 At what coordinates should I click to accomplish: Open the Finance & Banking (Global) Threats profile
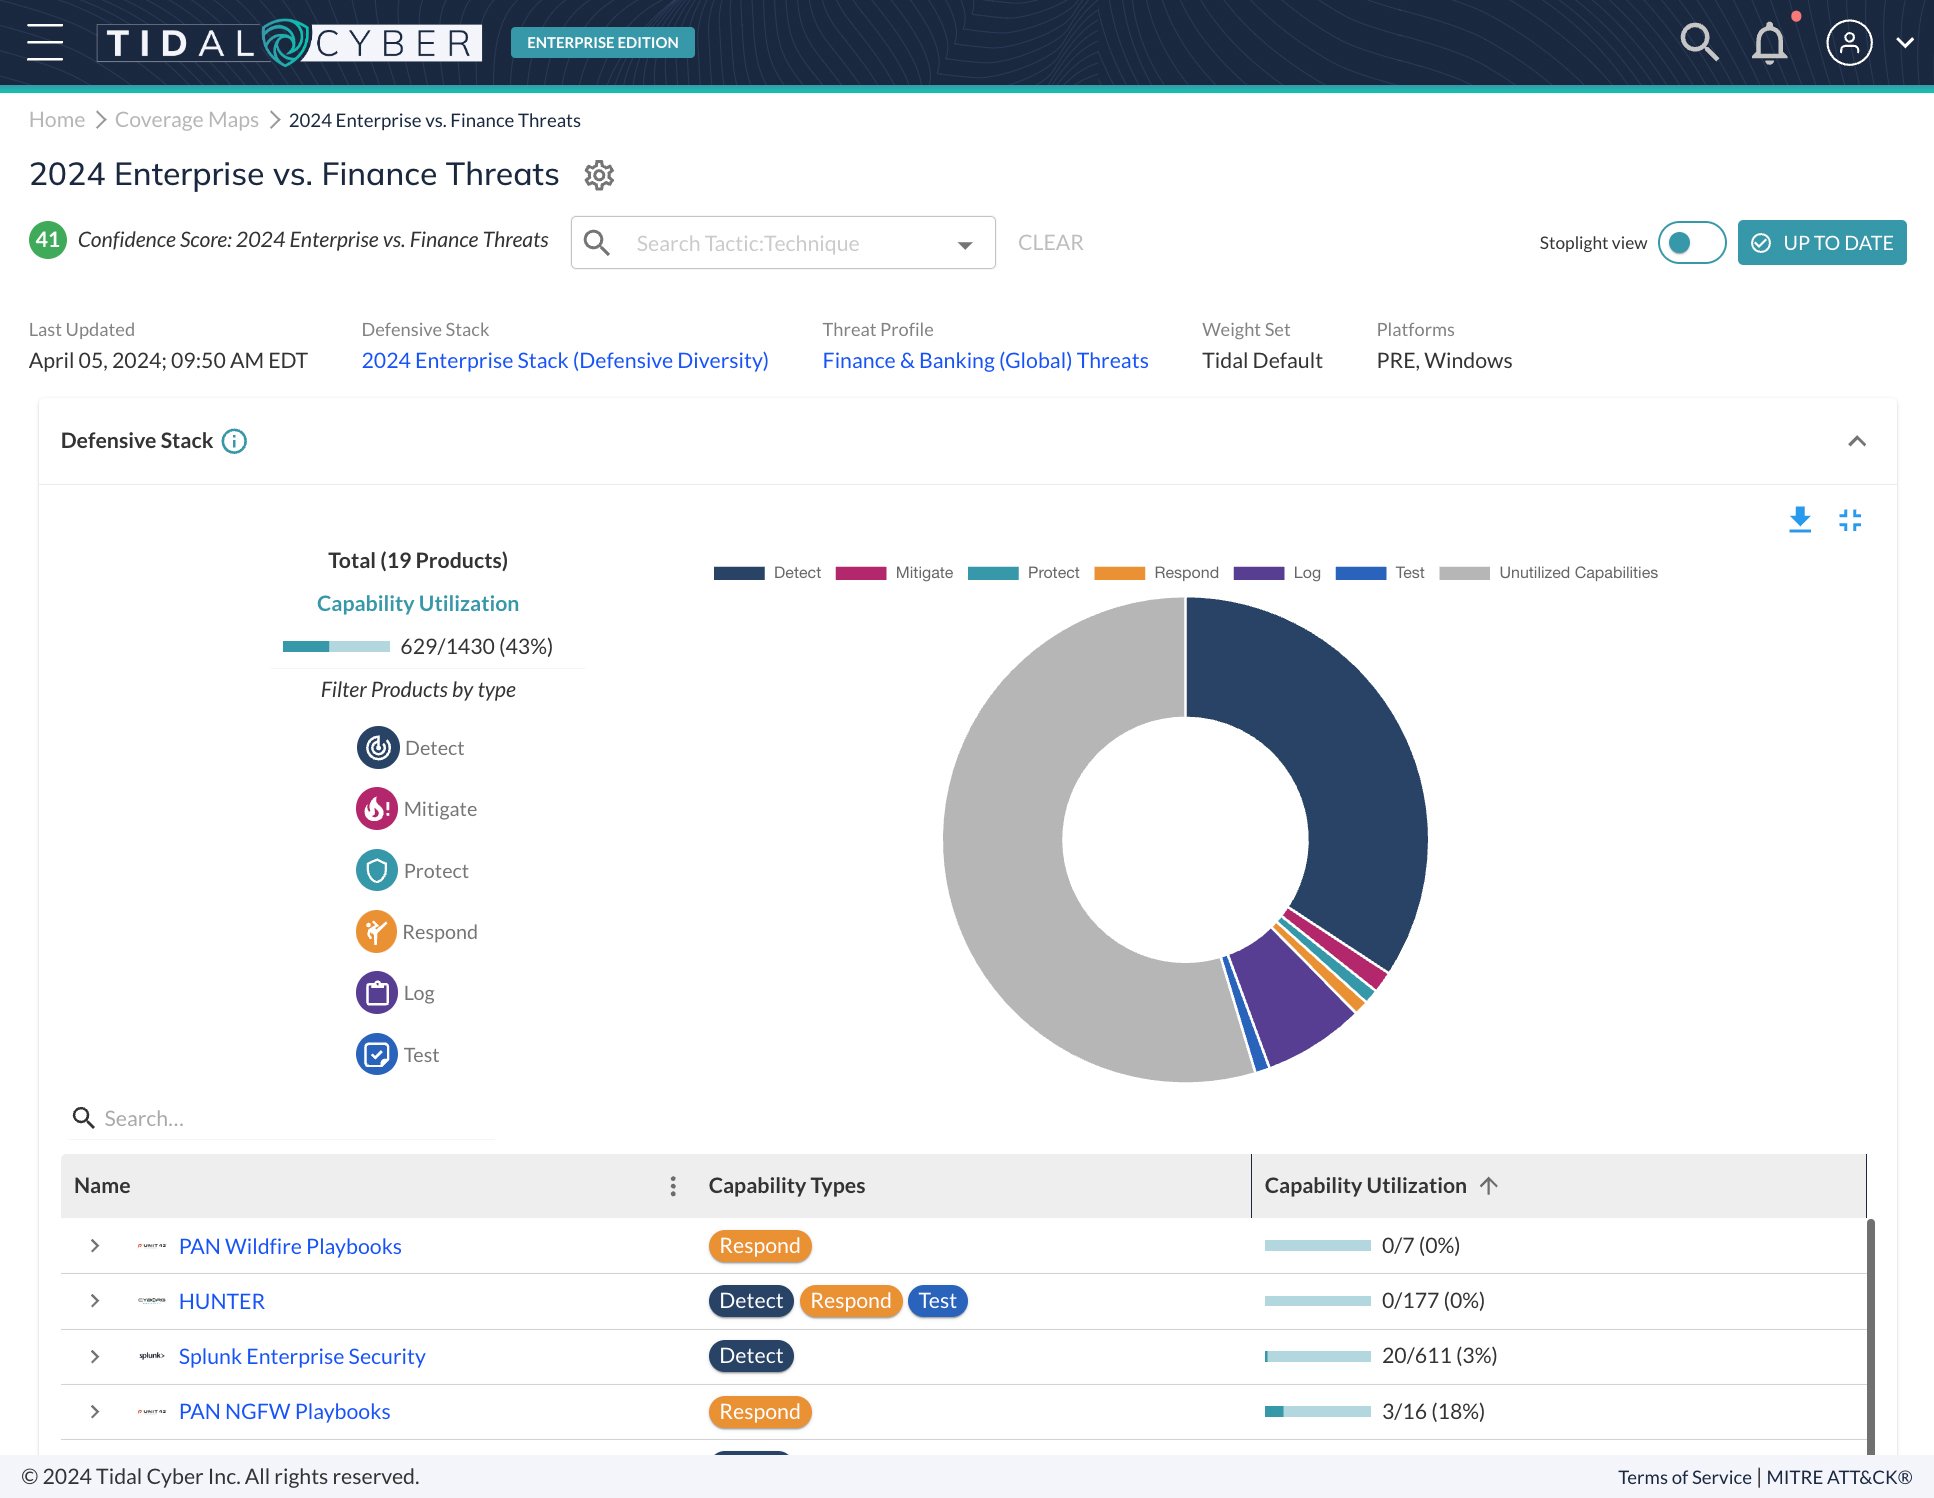pyautogui.click(x=984, y=360)
